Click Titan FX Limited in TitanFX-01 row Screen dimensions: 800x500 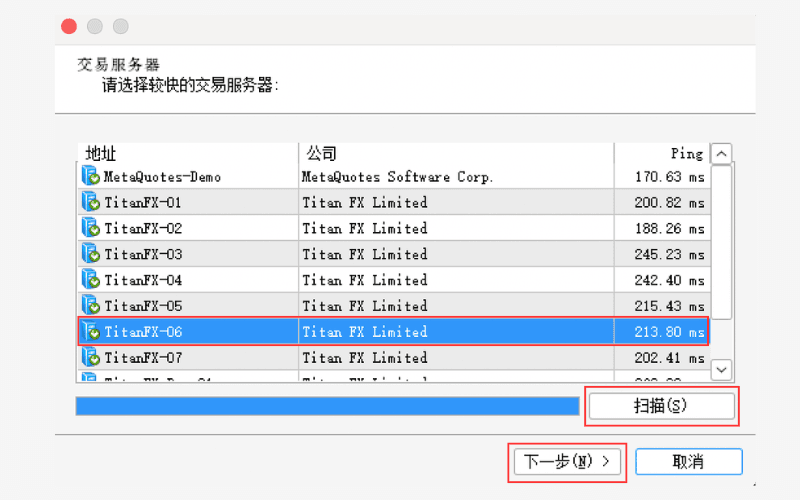(365, 203)
